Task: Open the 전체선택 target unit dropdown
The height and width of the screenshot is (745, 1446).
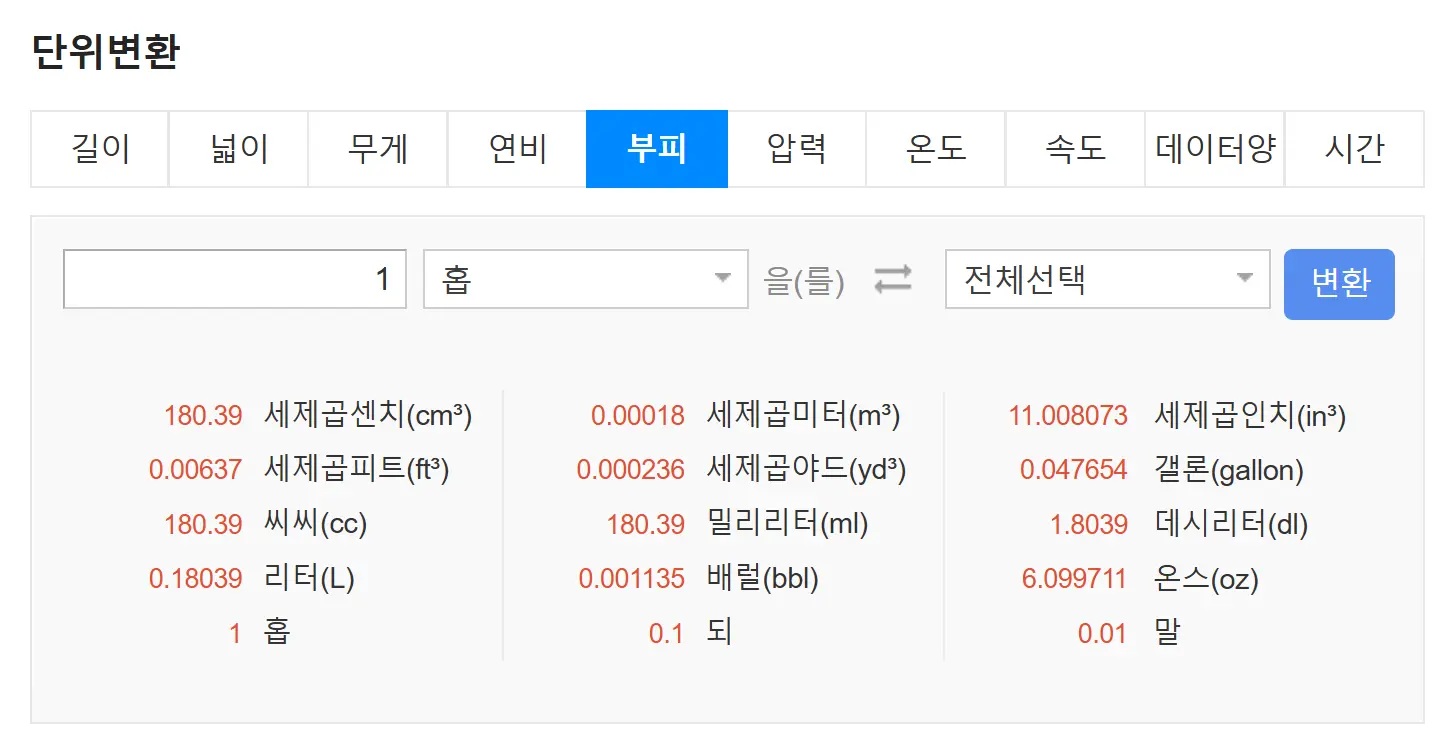Action: click(1107, 280)
